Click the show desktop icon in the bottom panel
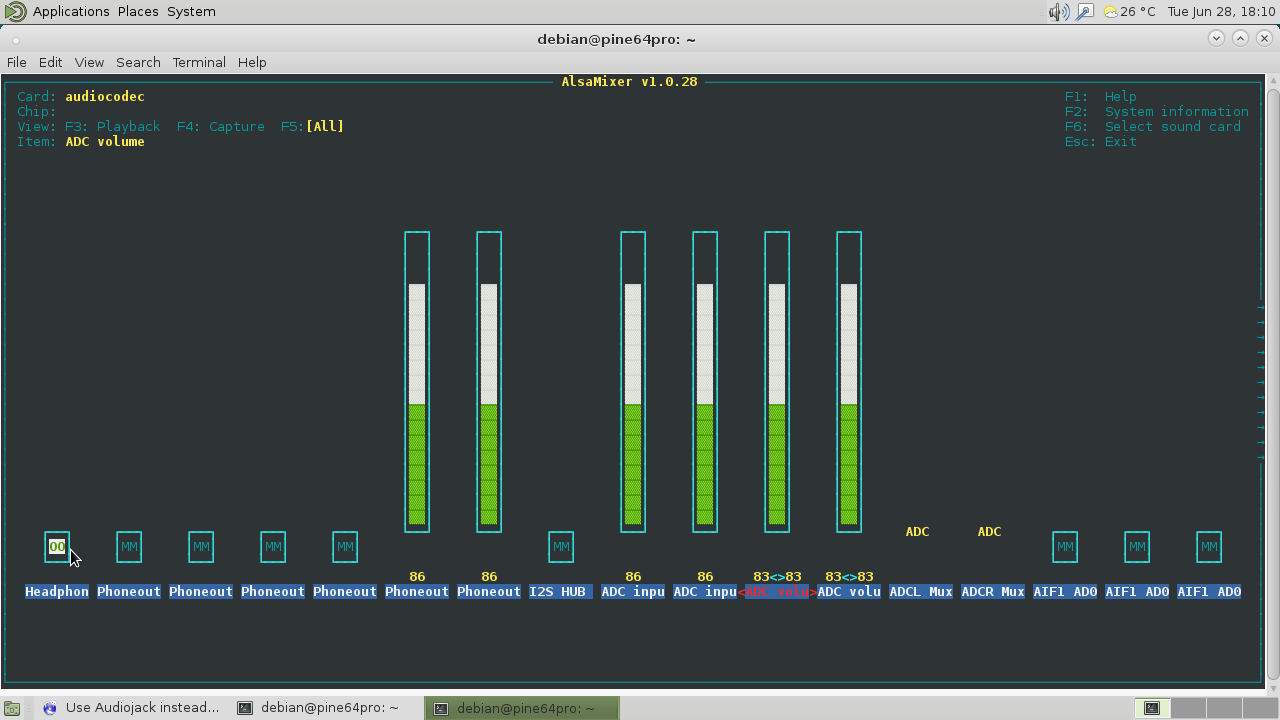Image resolution: width=1280 pixels, height=720 pixels. click(12, 708)
